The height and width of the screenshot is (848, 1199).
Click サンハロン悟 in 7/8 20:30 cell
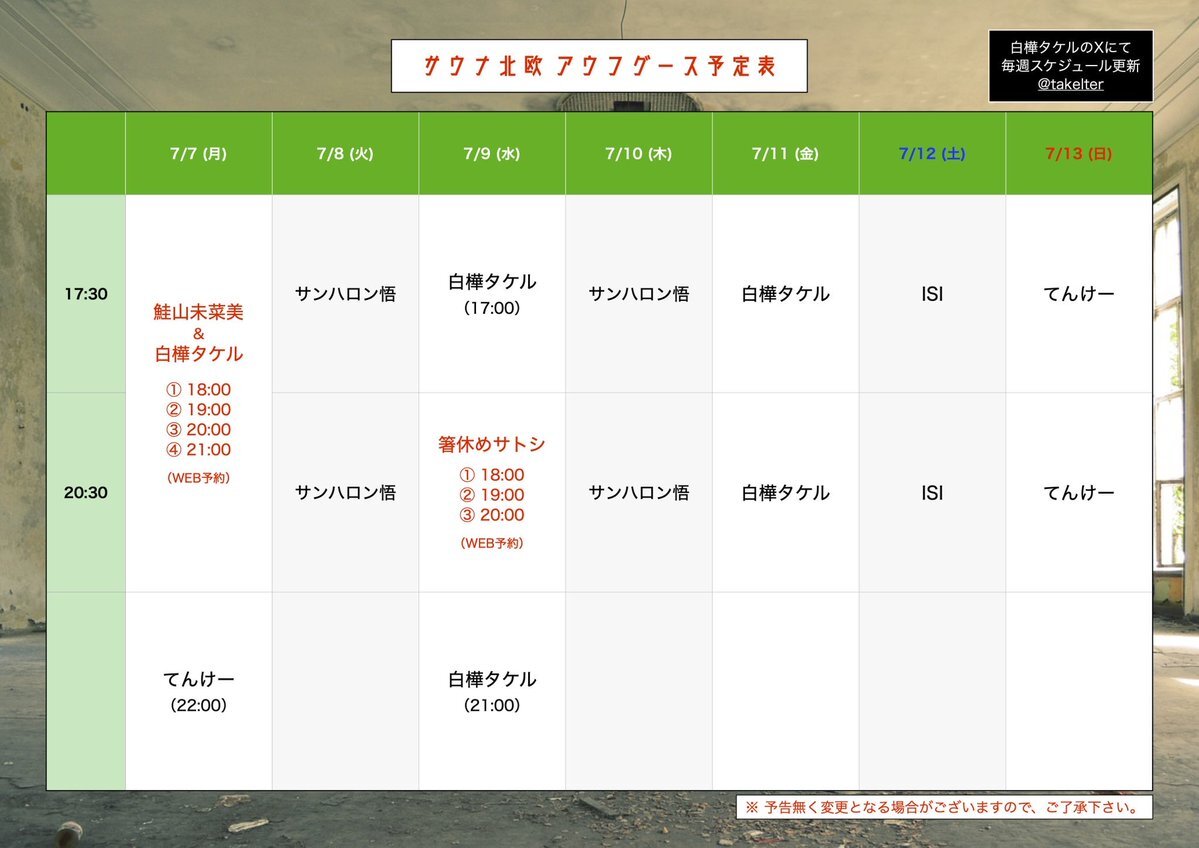coord(346,492)
